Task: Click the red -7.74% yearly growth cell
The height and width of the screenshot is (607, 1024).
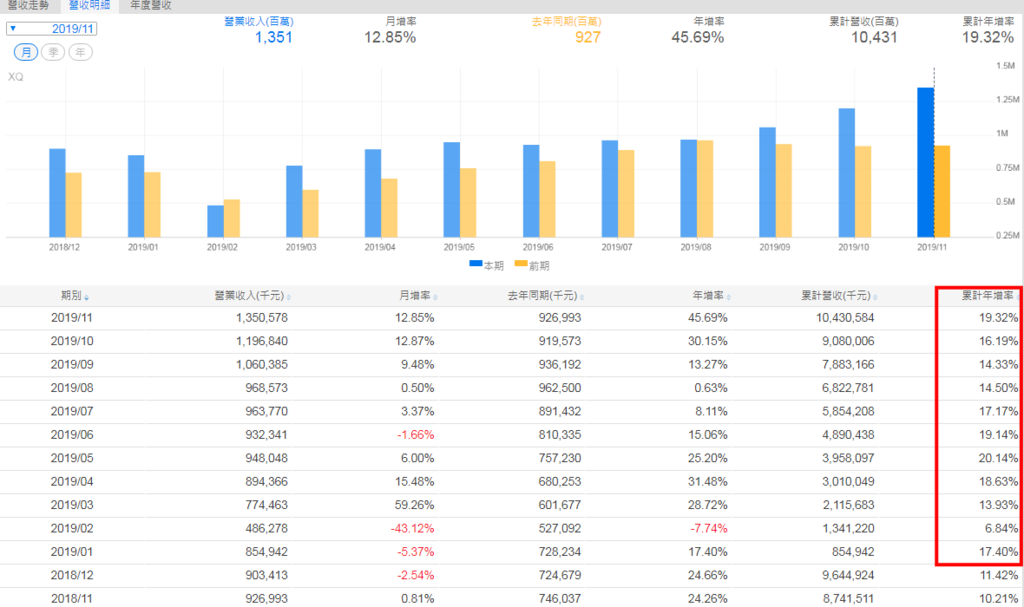Action: pyautogui.click(x=709, y=529)
